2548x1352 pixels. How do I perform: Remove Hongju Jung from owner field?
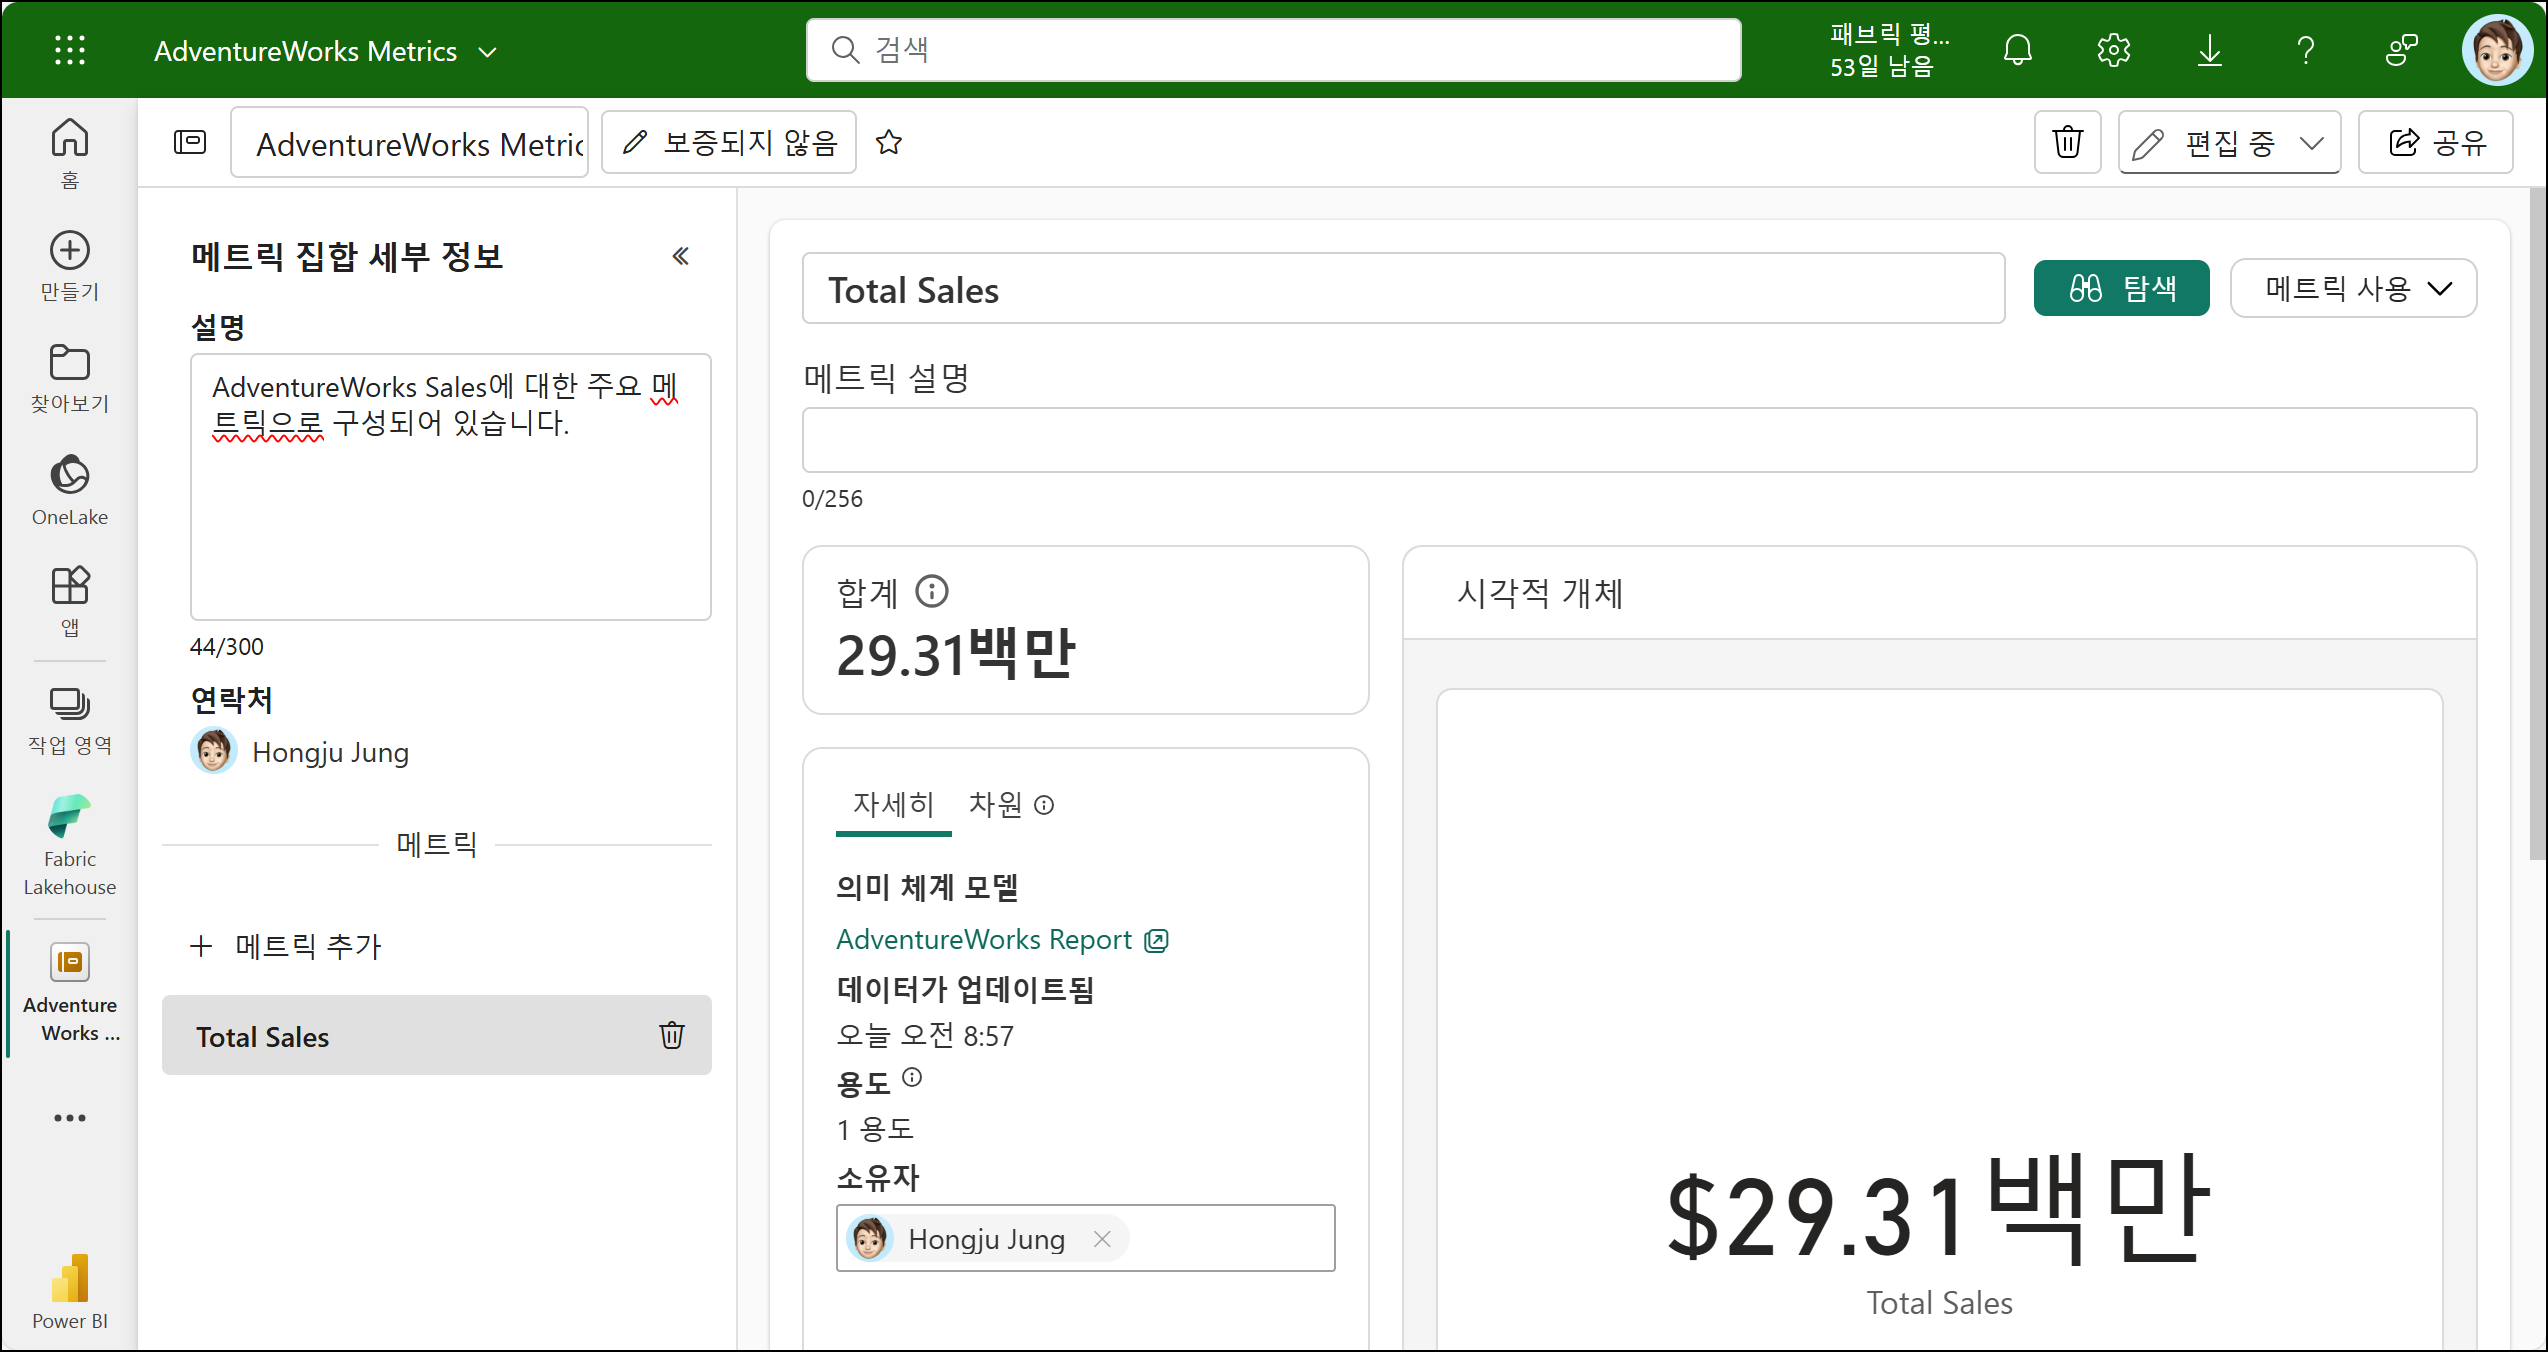(x=1102, y=1239)
